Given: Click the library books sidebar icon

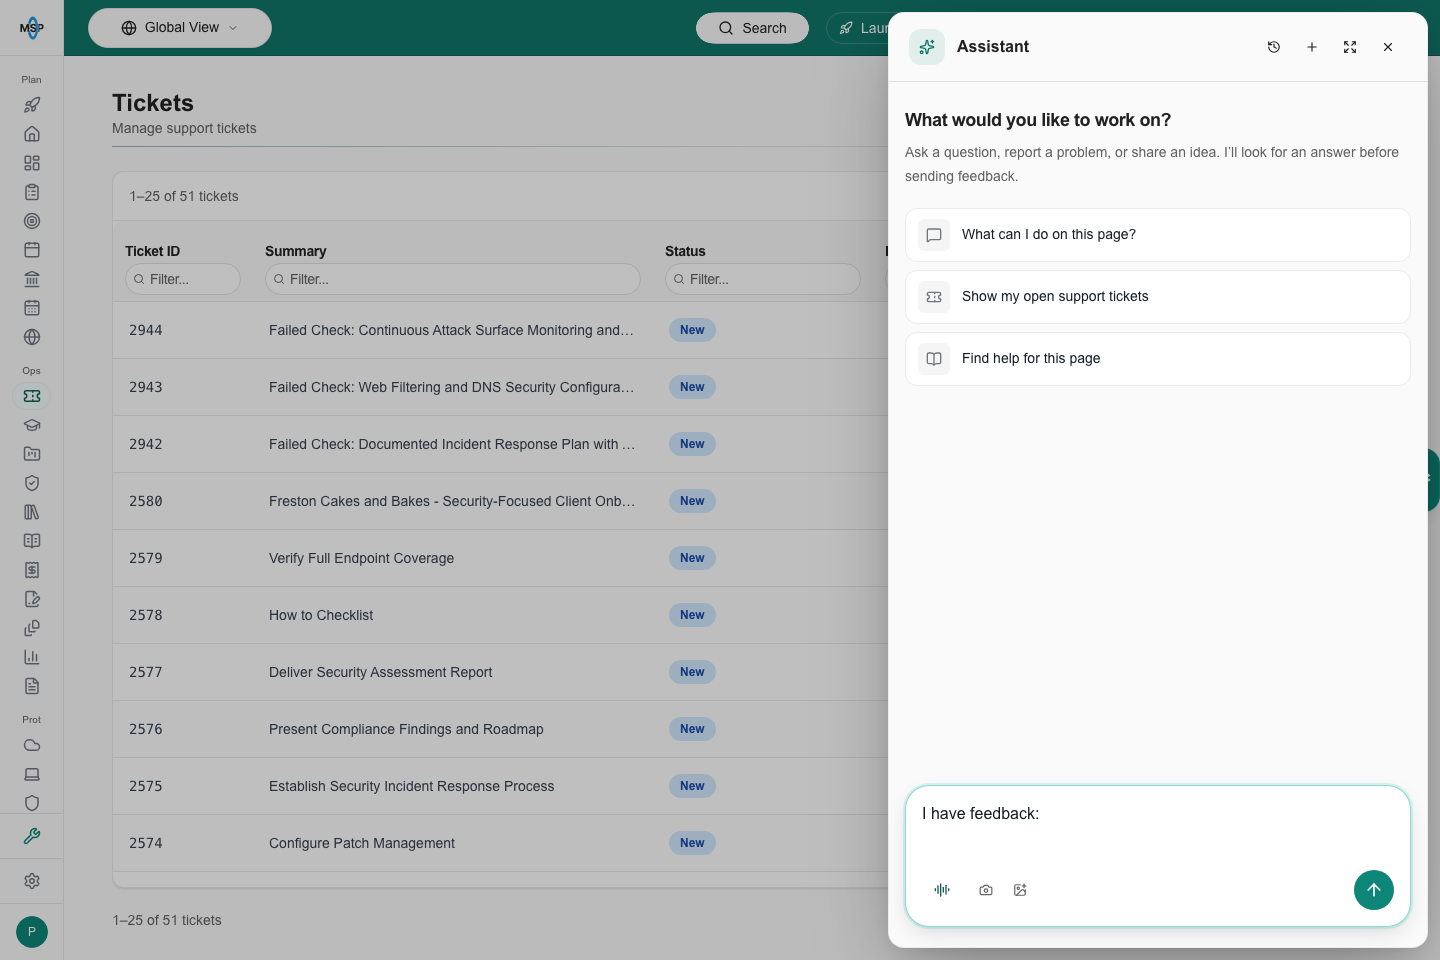Looking at the screenshot, I should pyautogui.click(x=32, y=512).
